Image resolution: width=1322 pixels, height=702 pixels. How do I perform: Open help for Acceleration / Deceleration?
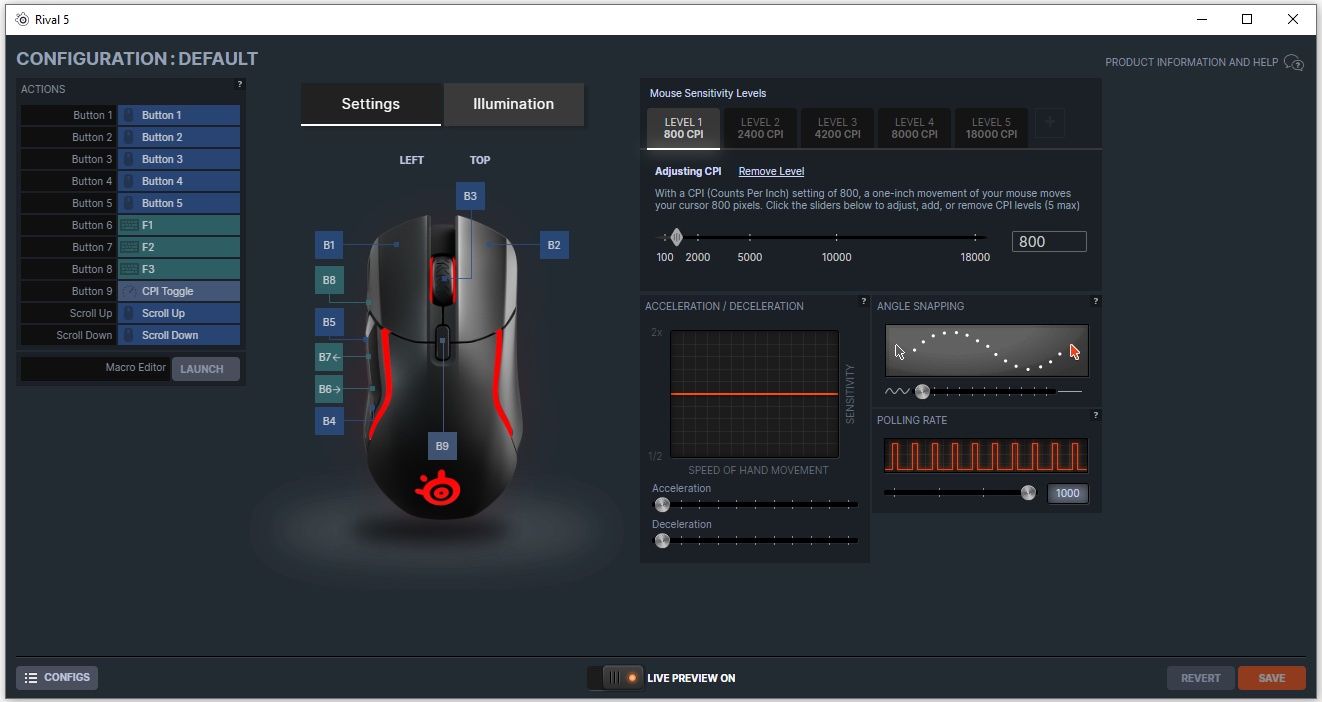point(864,301)
